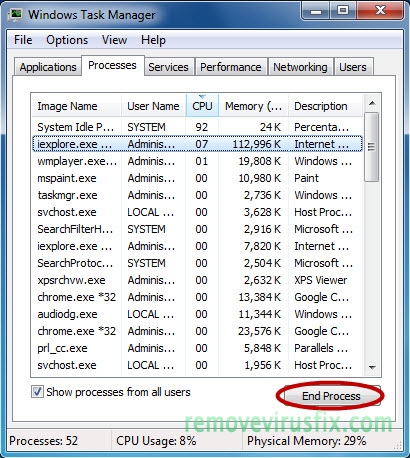Click the XPS Viewer description cell
The image size is (410, 458).
click(320, 280)
